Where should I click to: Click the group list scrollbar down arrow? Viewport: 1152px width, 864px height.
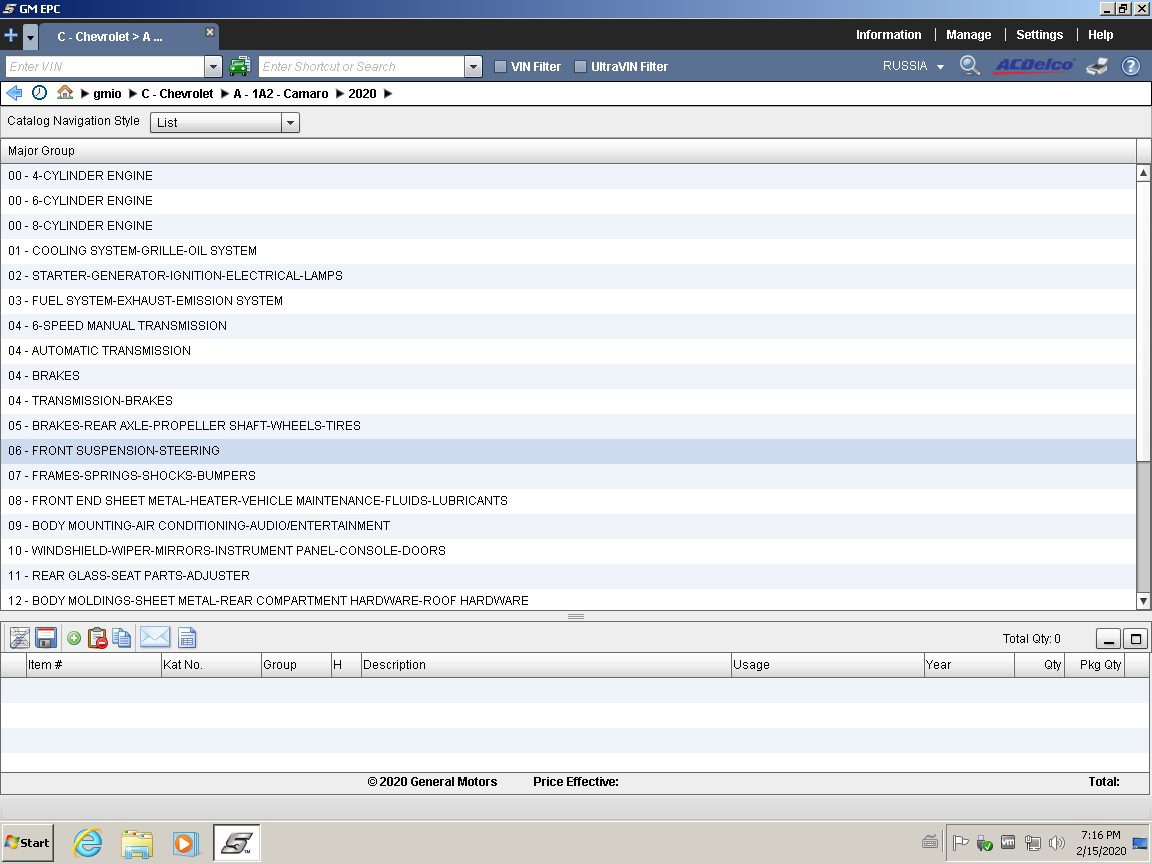click(1143, 601)
